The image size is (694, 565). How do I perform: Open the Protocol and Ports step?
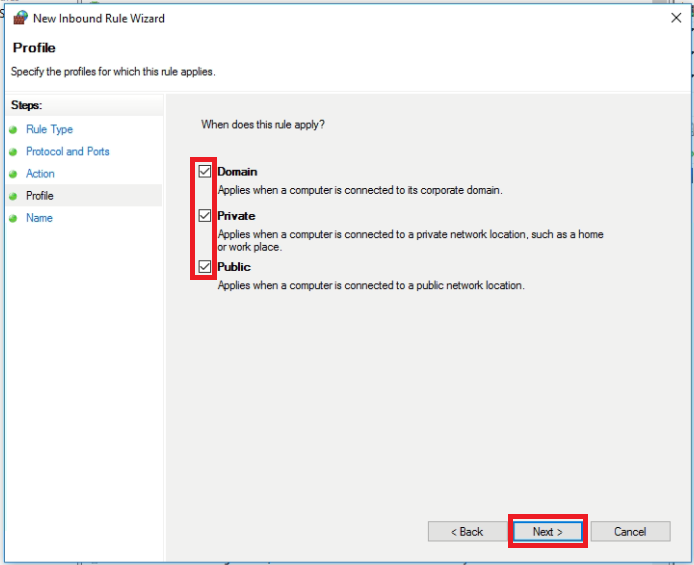coord(68,152)
